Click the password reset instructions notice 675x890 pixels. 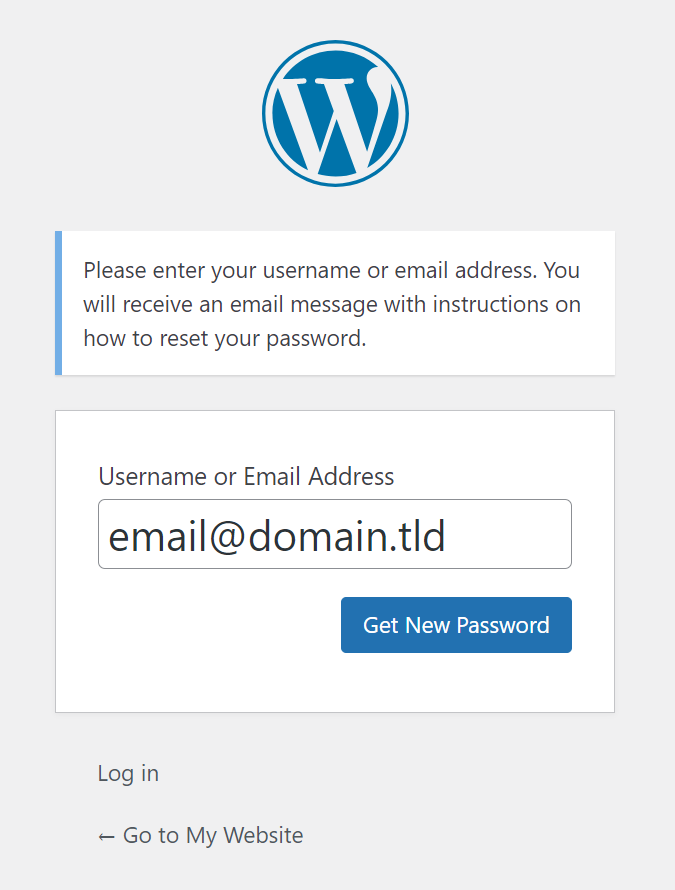click(x=335, y=304)
